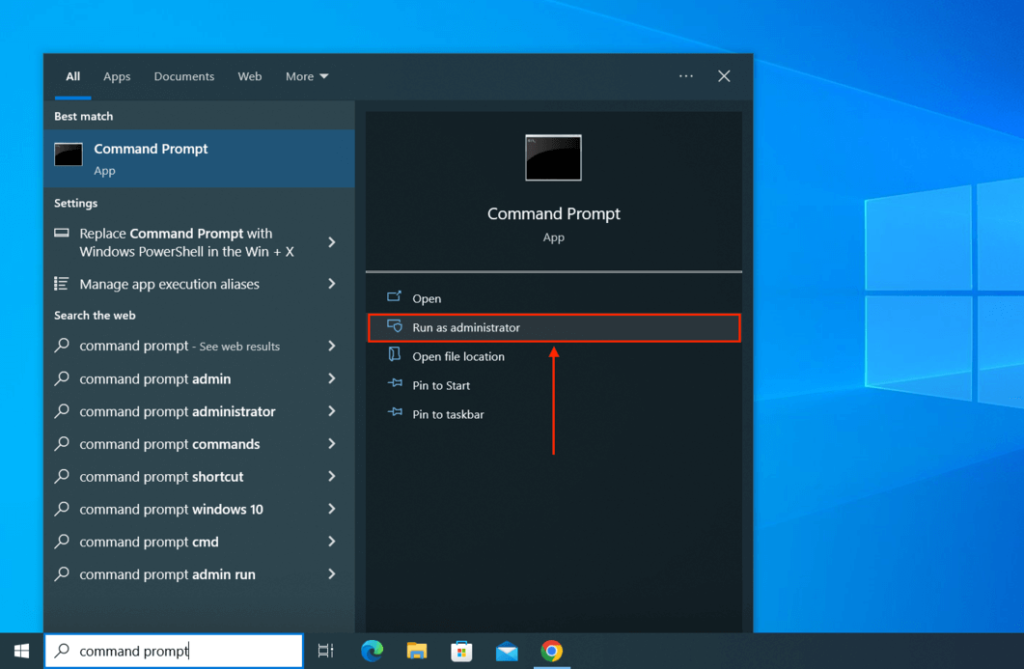Select the Web search tab
The image size is (1024, 669).
pyautogui.click(x=250, y=76)
